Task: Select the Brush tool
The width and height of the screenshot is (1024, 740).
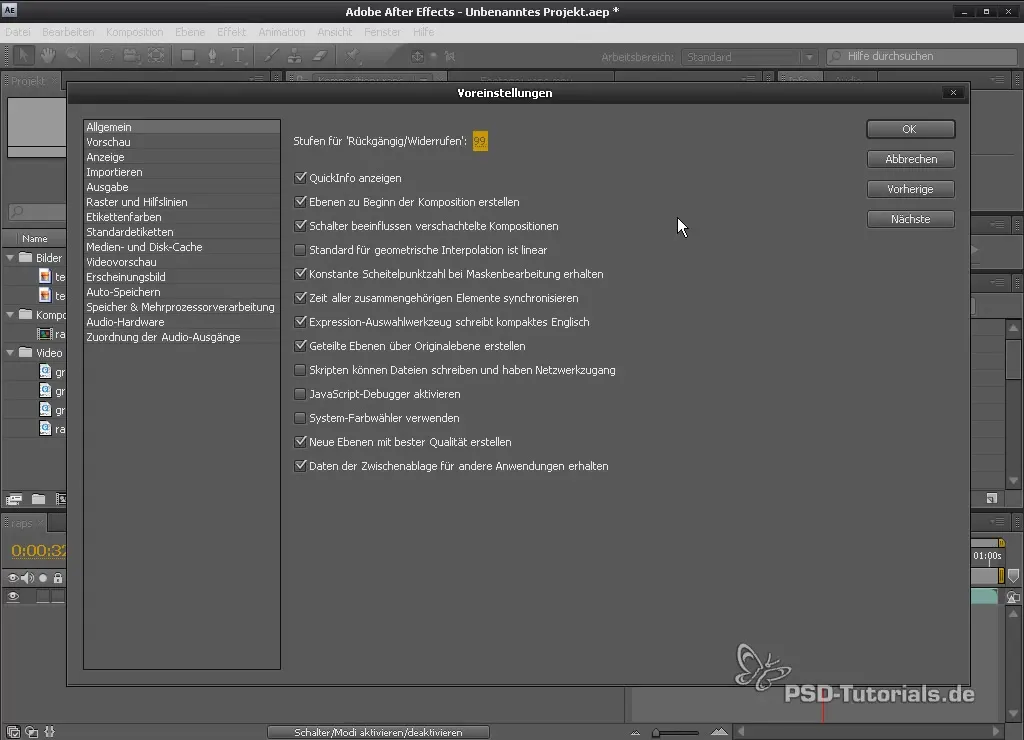Action: (270, 56)
